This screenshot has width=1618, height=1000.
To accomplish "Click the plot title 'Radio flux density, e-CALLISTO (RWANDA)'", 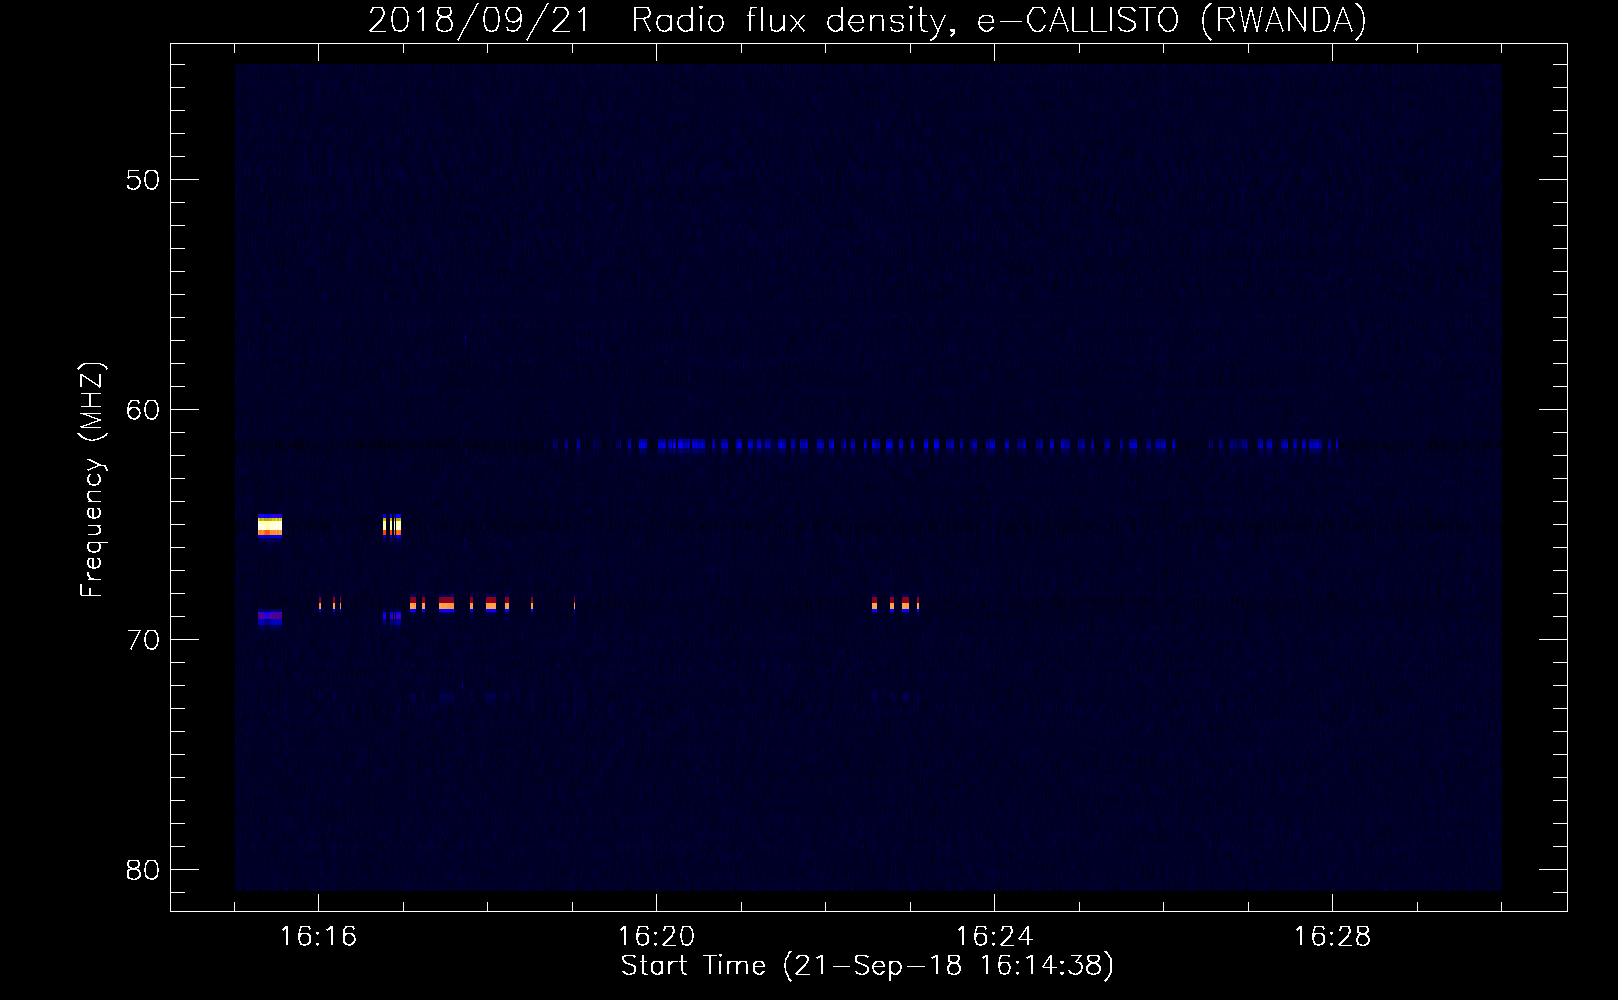I will point(999,21).
